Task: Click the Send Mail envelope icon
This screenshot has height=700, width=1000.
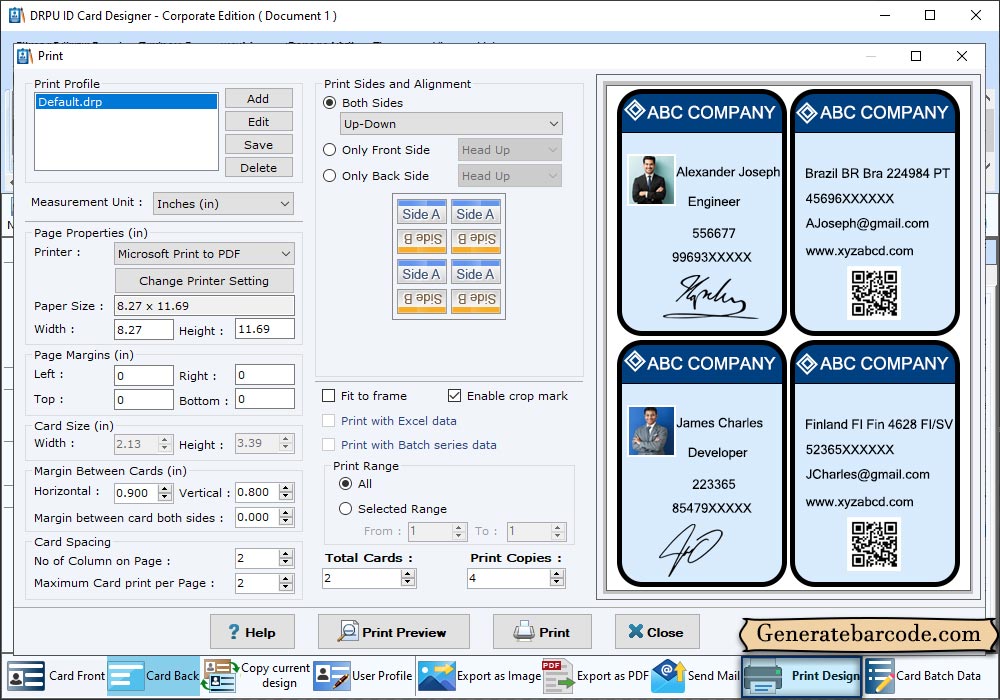Action: 668,676
